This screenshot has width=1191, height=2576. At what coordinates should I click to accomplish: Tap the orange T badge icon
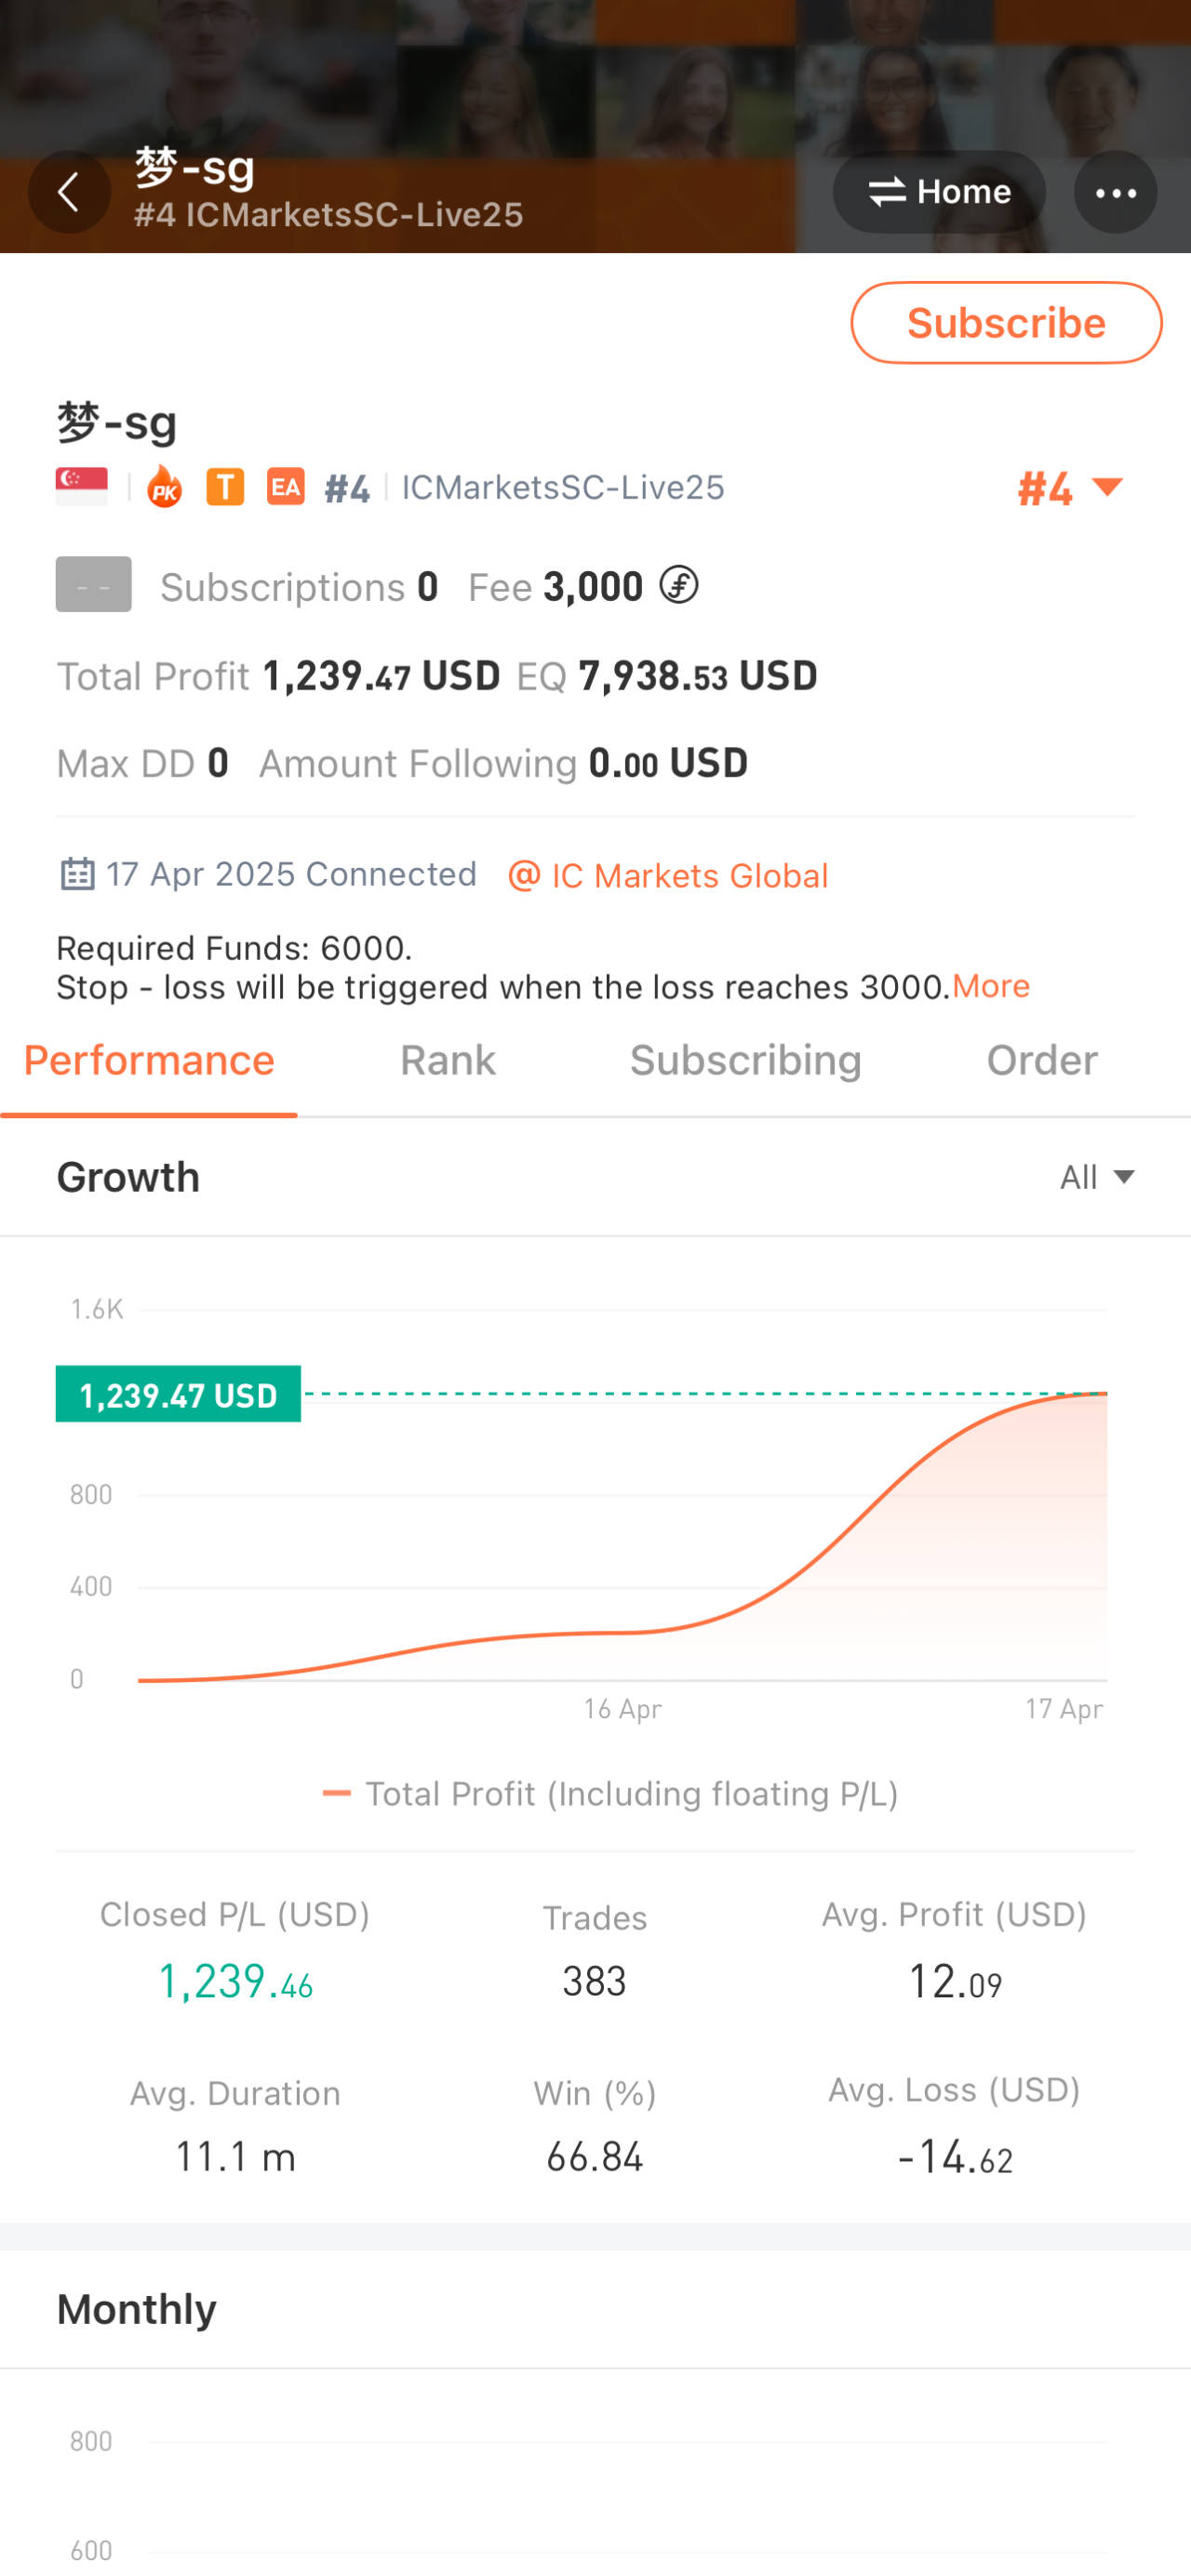225,487
